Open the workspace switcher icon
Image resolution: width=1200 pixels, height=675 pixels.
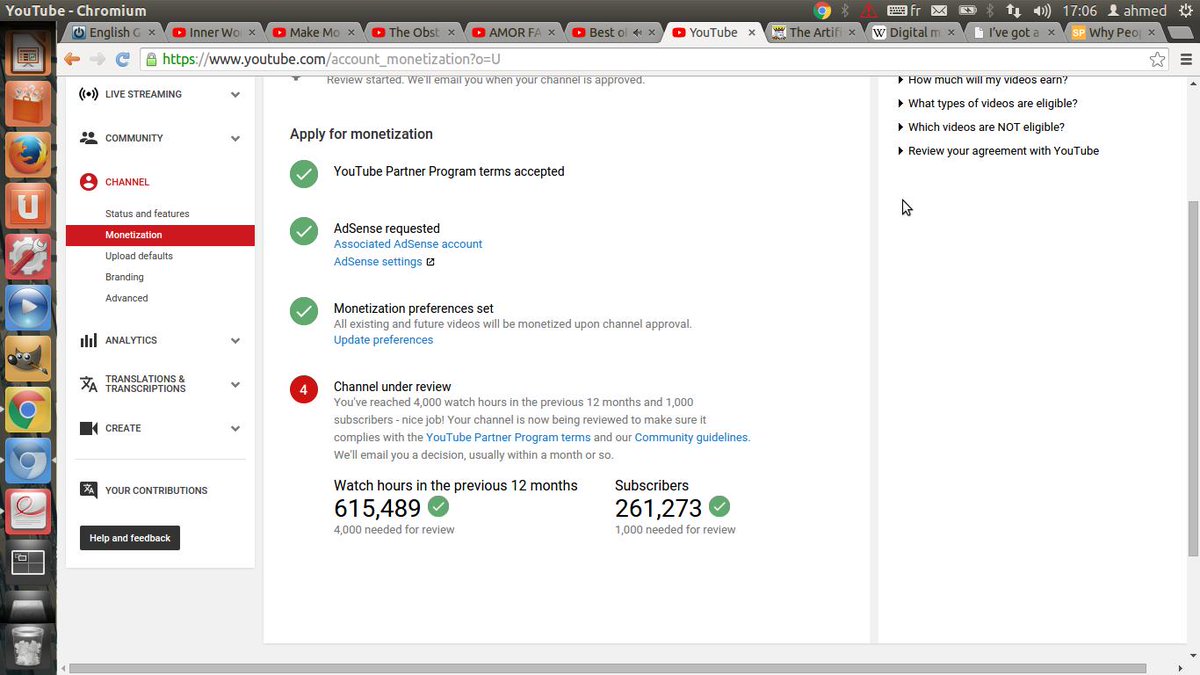pos(28,562)
